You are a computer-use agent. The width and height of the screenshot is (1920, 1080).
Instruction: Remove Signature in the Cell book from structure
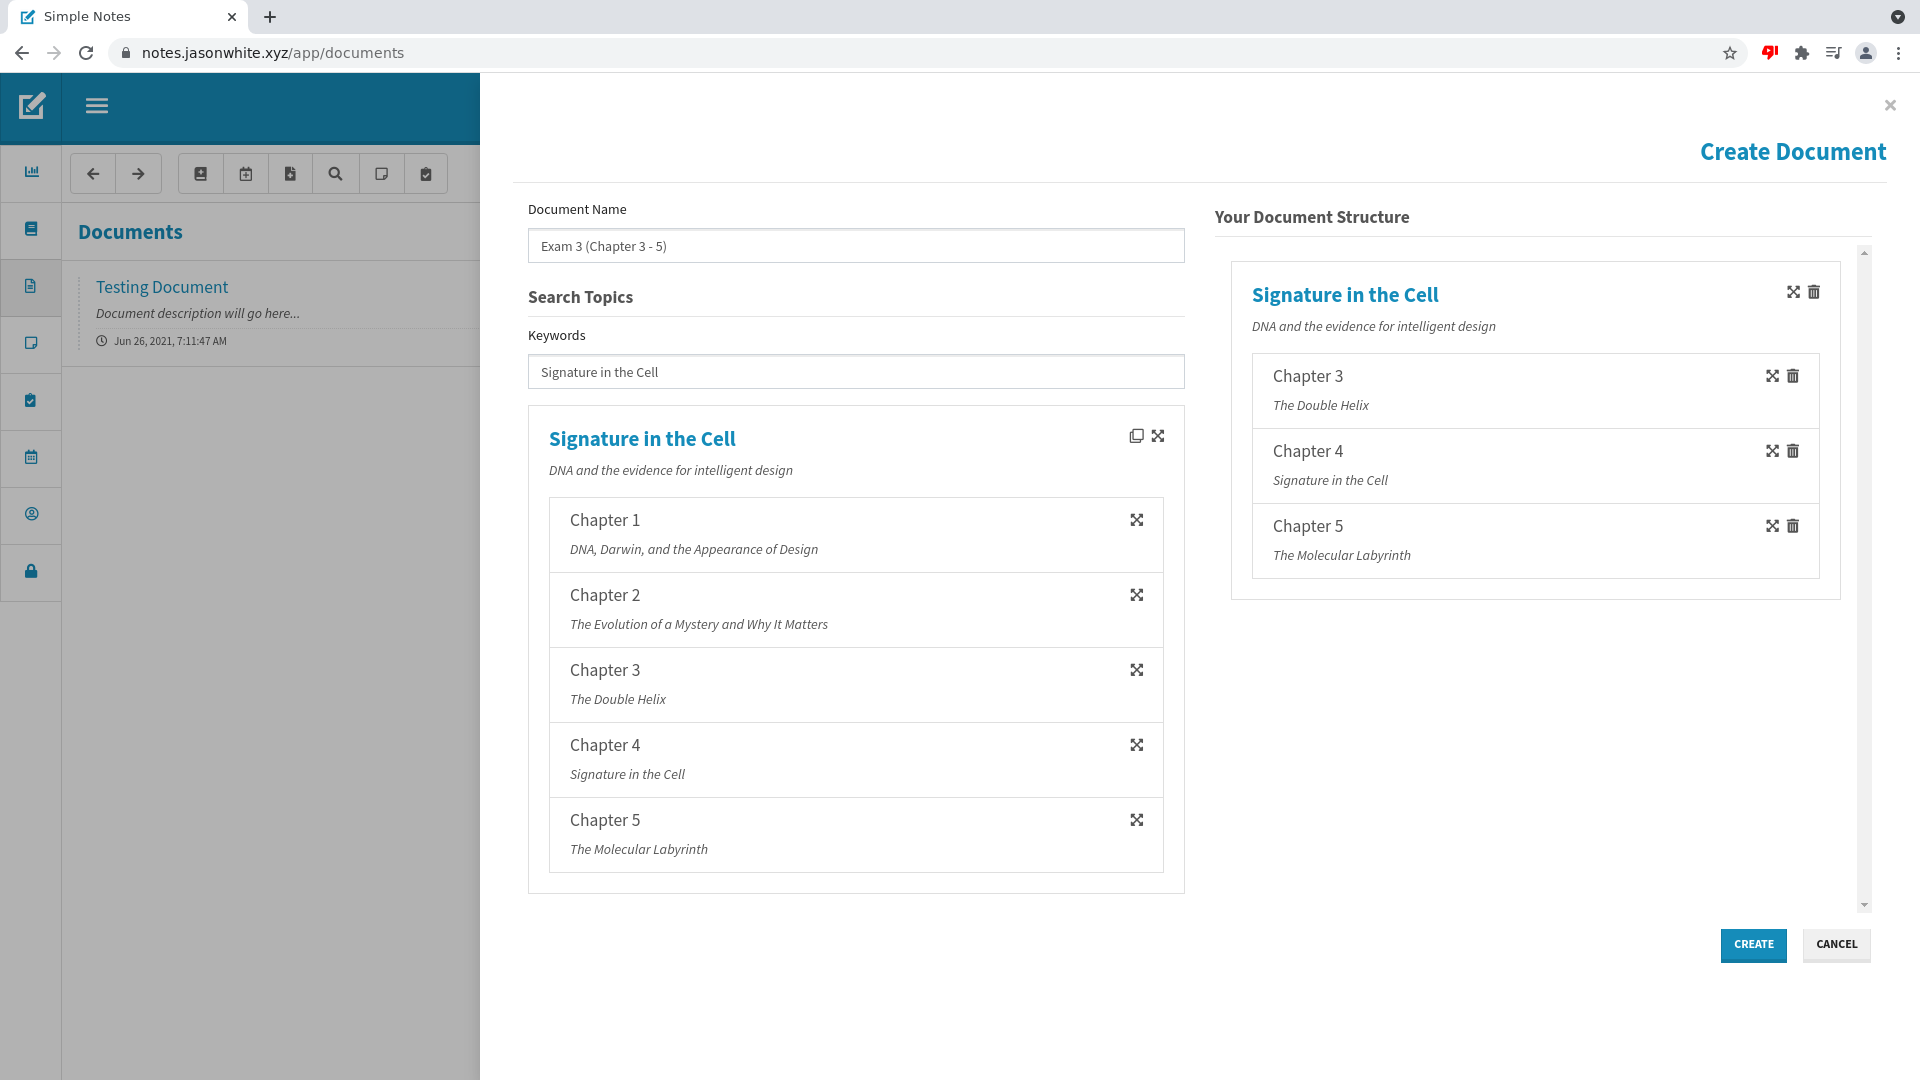[1814, 292]
